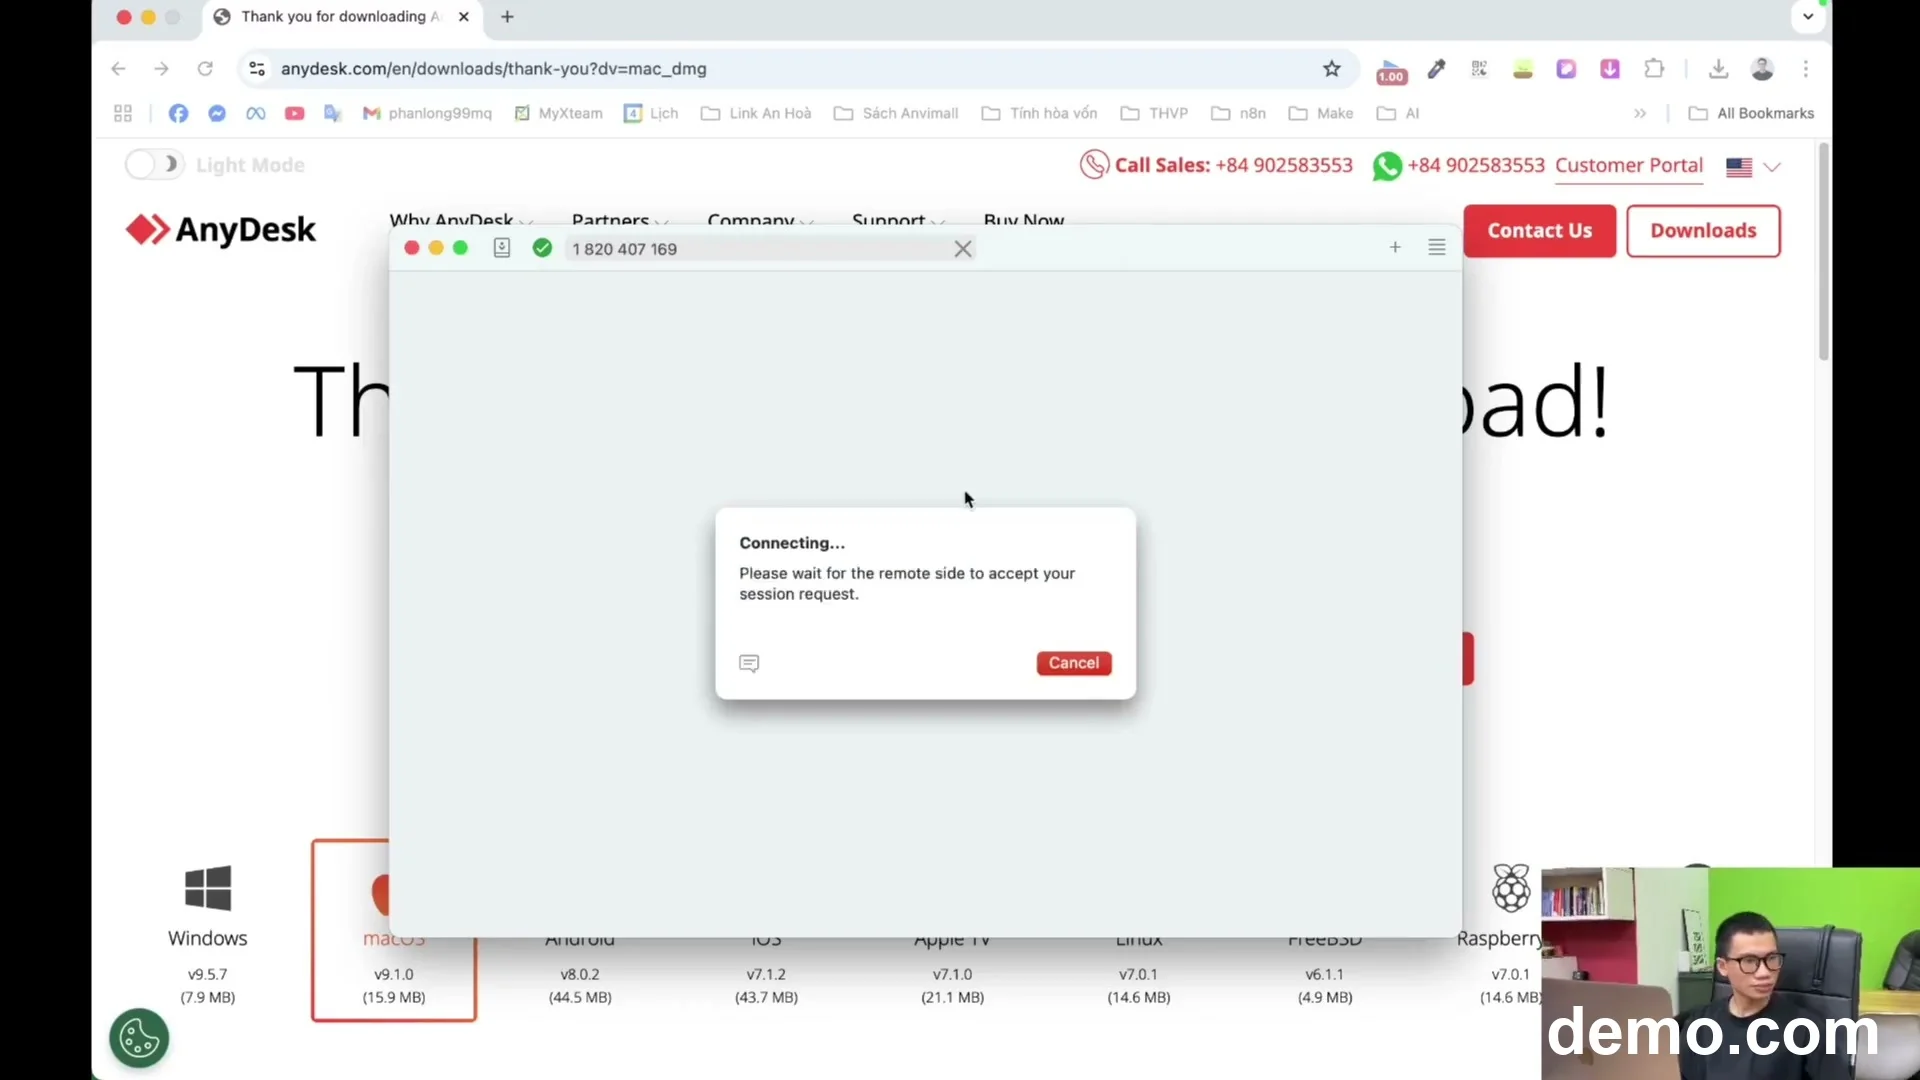Click the AnyDesk logo on the website
Image resolution: width=1920 pixels, height=1080 pixels.
pyautogui.click(x=221, y=230)
